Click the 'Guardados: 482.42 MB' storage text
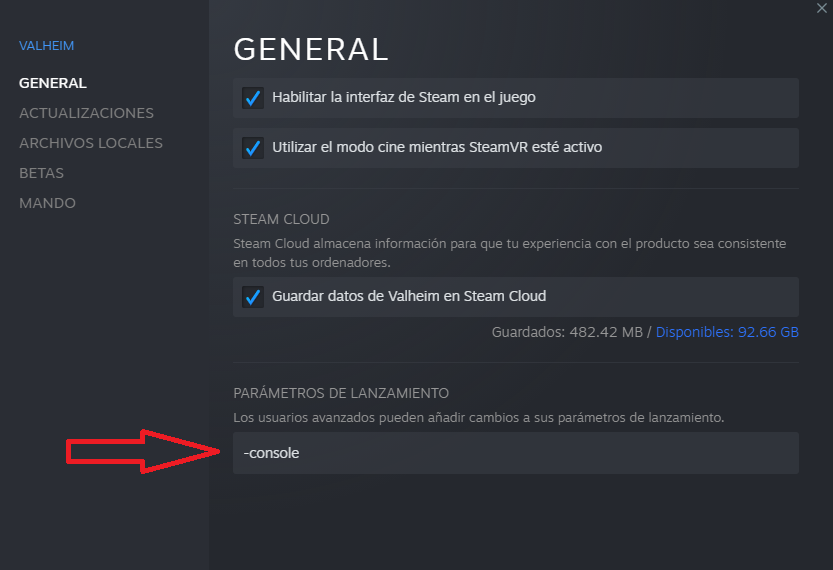This screenshot has width=833, height=570. click(x=567, y=331)
